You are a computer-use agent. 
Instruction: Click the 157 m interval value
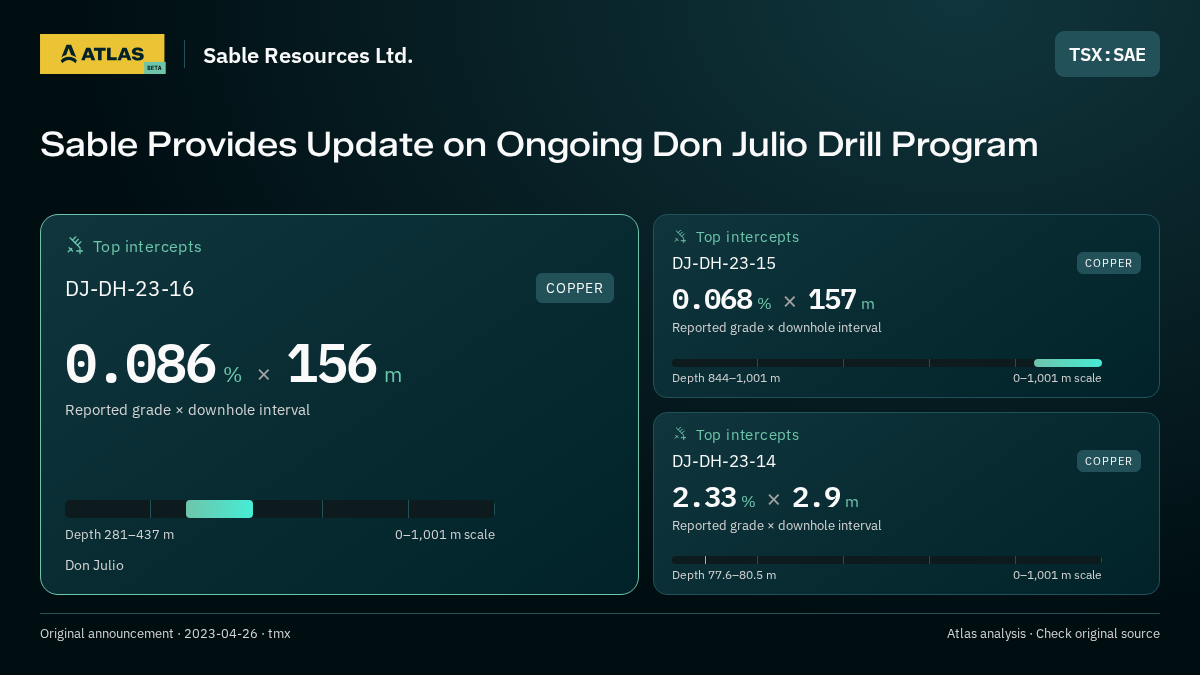pyautogui.click(x=841, y=300)
